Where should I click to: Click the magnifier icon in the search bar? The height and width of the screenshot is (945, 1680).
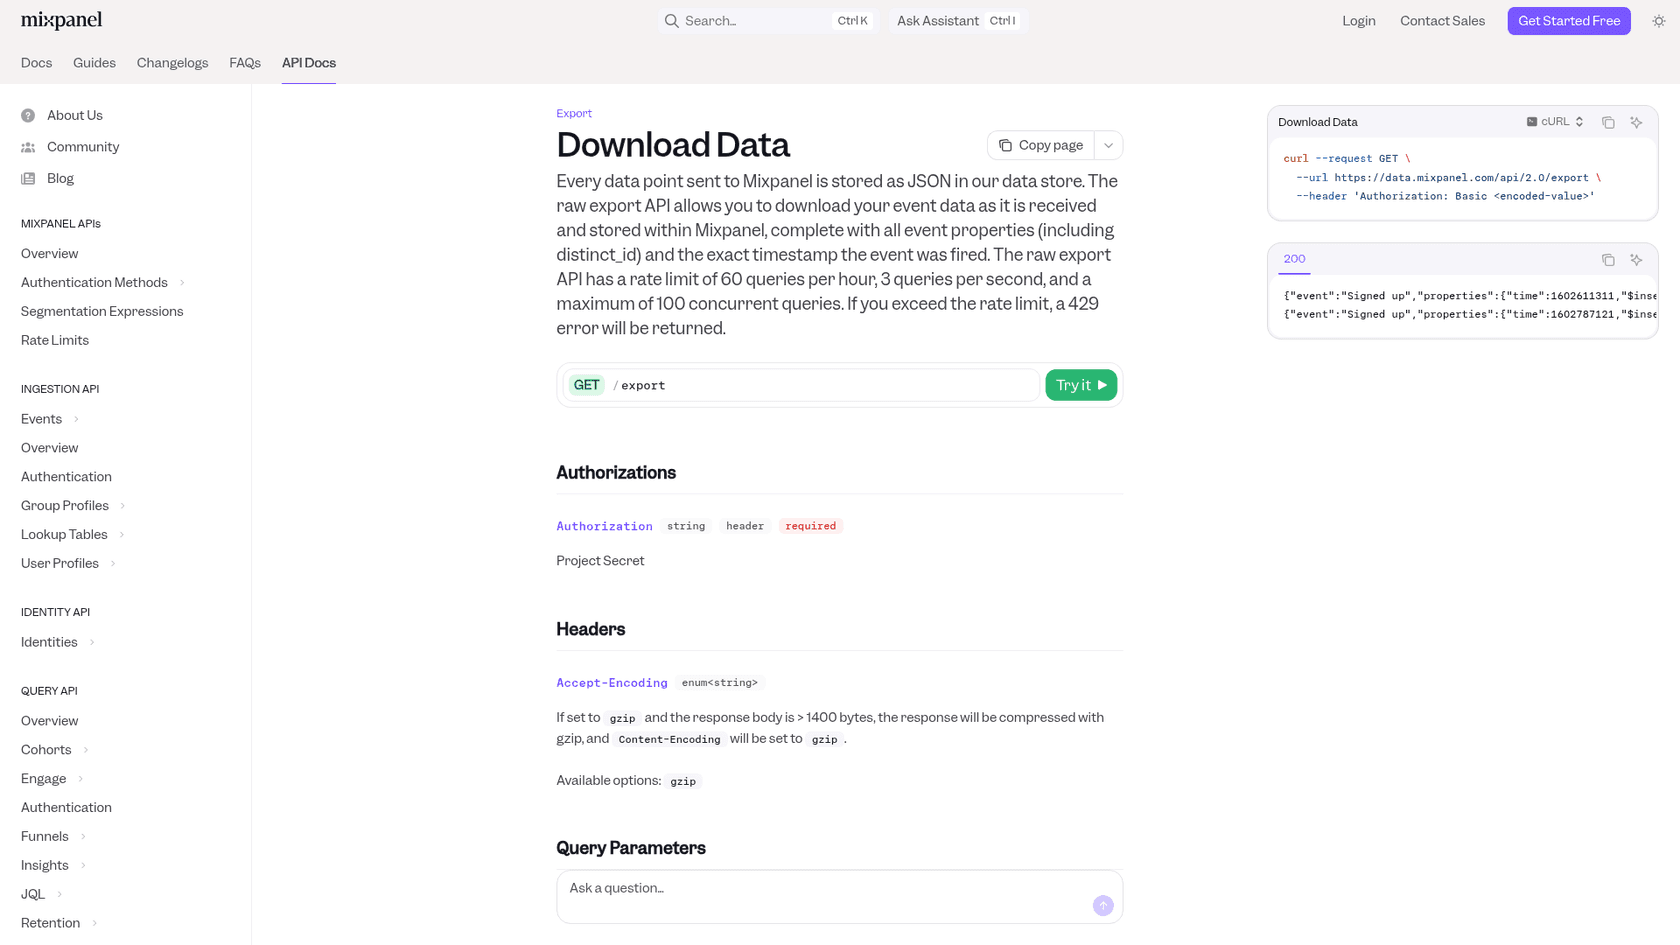click(672, 21)
